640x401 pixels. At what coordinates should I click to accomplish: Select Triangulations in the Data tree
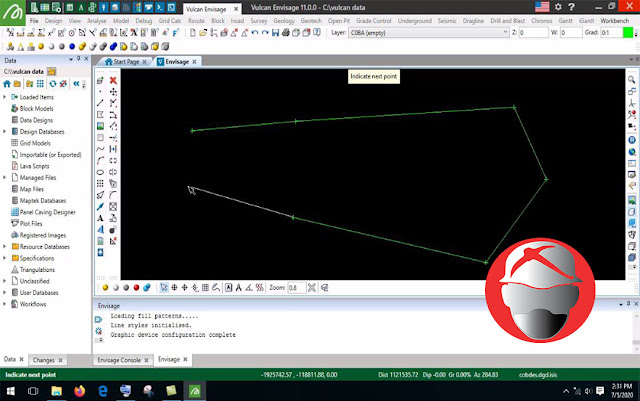click(37, 270)
